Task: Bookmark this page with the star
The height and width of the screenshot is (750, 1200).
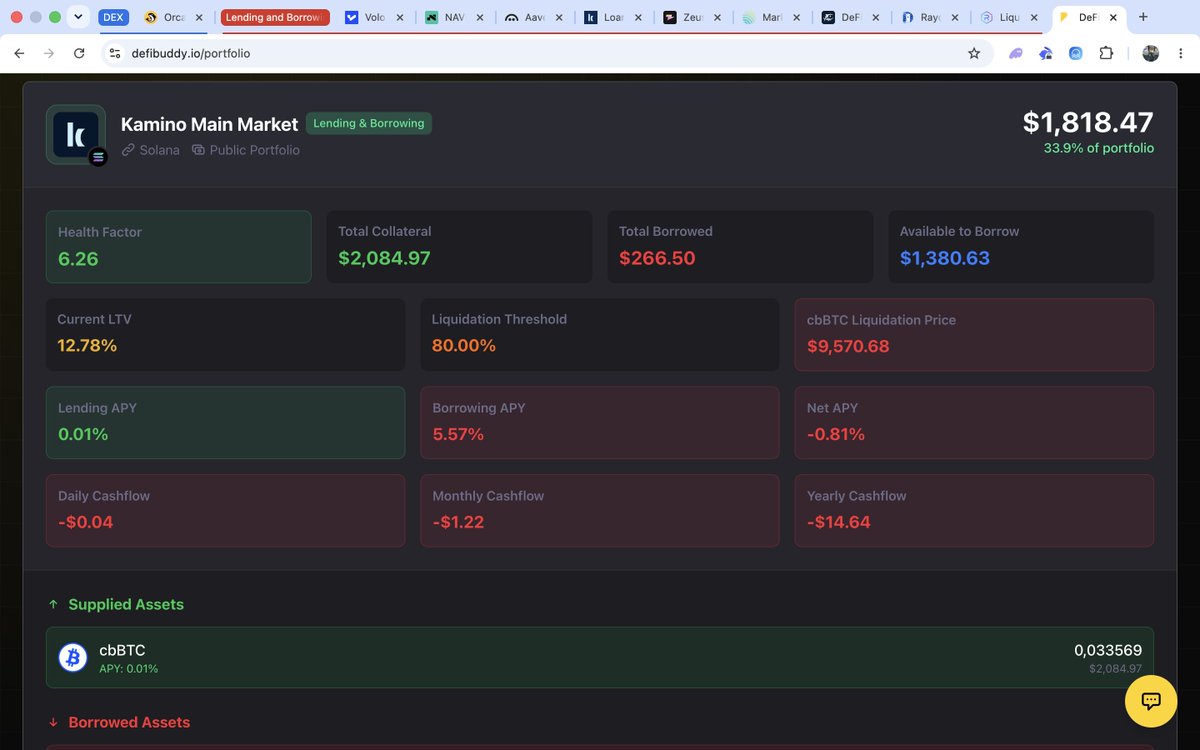Action: 974,53
